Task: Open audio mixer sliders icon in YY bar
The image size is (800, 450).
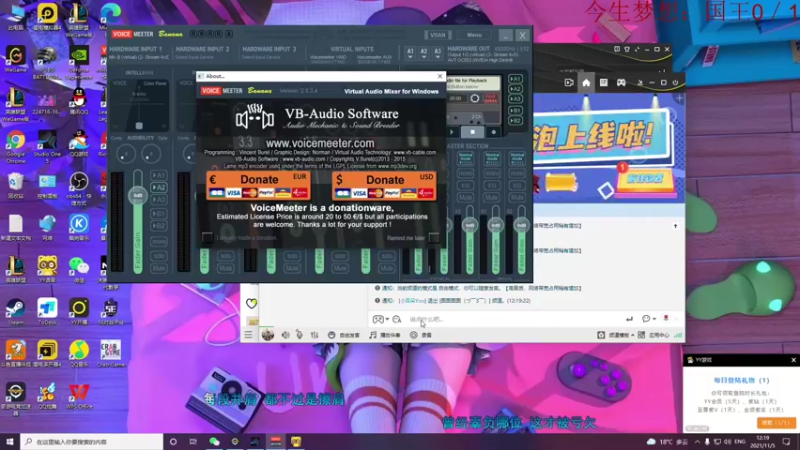Action: click(x=314, y=335)
